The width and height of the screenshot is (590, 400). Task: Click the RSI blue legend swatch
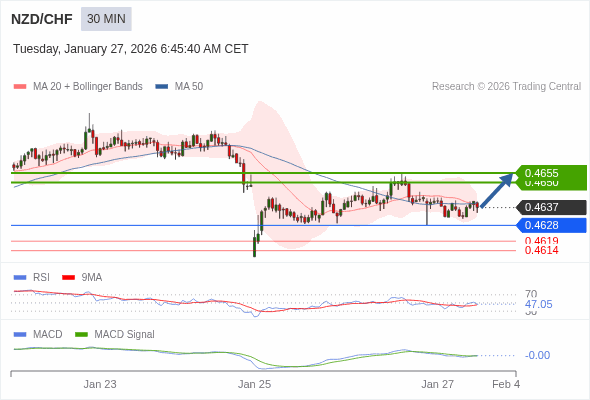click(20, 278)
